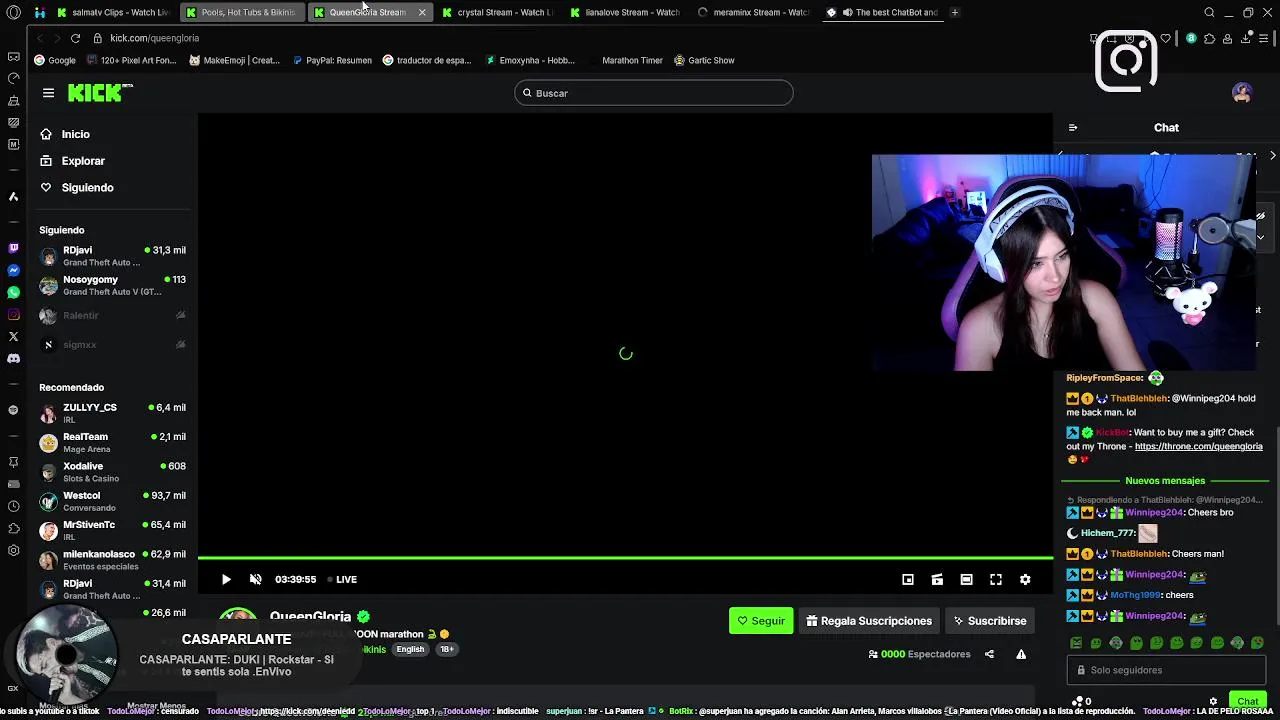Switch to crystal Stream tab
The width and height of the screenshot is (1280, 720).
click(x=497, y=12)
